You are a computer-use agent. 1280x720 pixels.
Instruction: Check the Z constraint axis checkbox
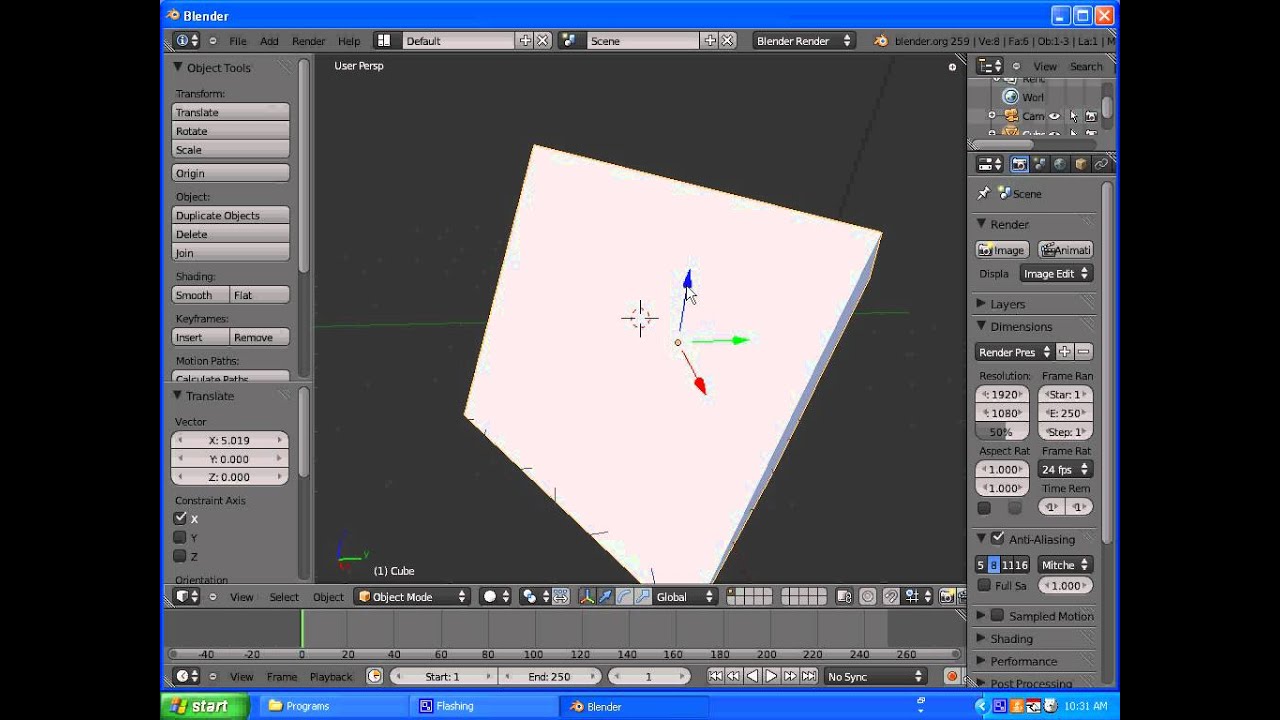[x=180, y=556]
